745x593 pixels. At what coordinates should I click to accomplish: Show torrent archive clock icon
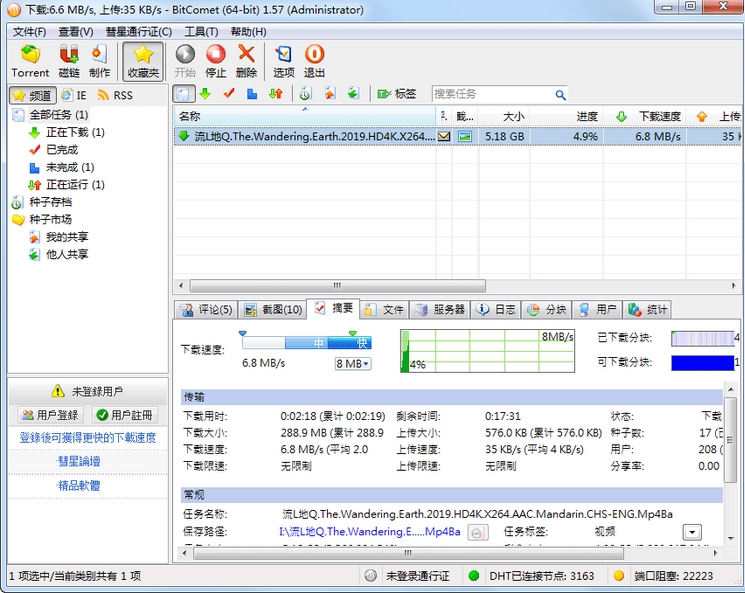click(x=305, y=94)
